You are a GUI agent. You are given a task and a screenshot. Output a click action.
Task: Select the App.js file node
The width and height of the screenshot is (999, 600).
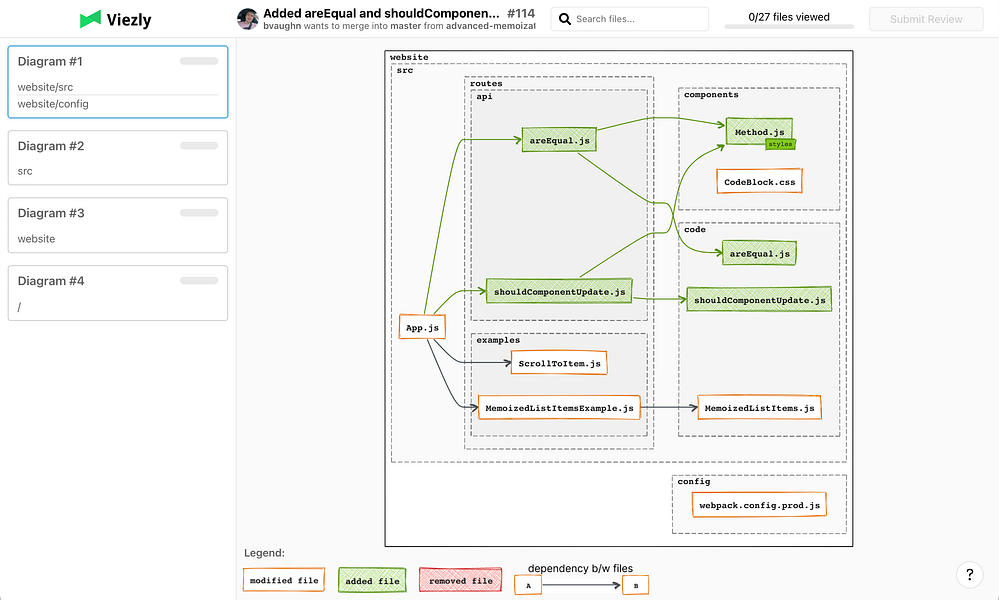coord(422,327)
